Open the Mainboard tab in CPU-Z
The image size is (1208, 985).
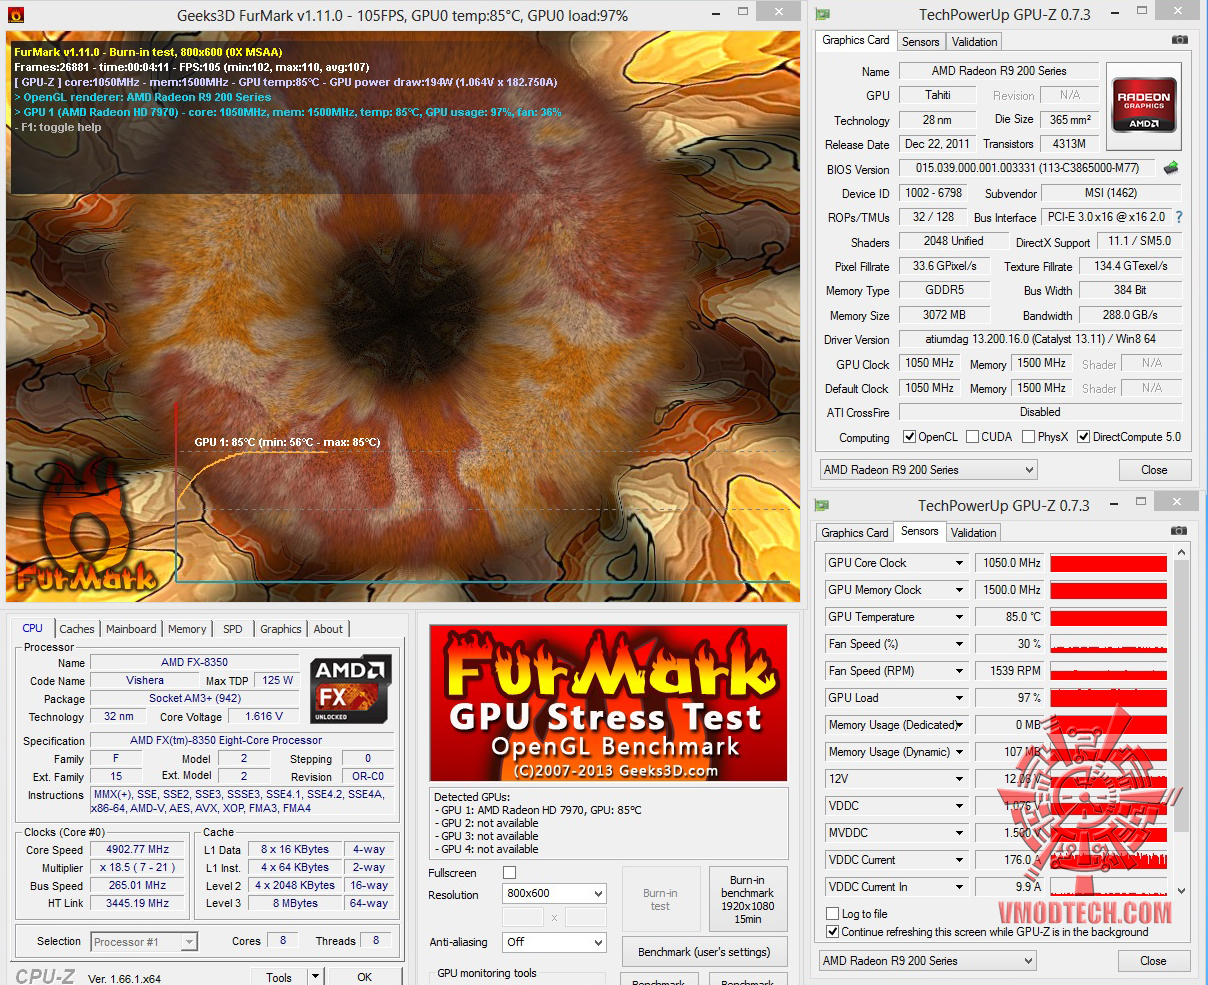(x=131, y=629)
